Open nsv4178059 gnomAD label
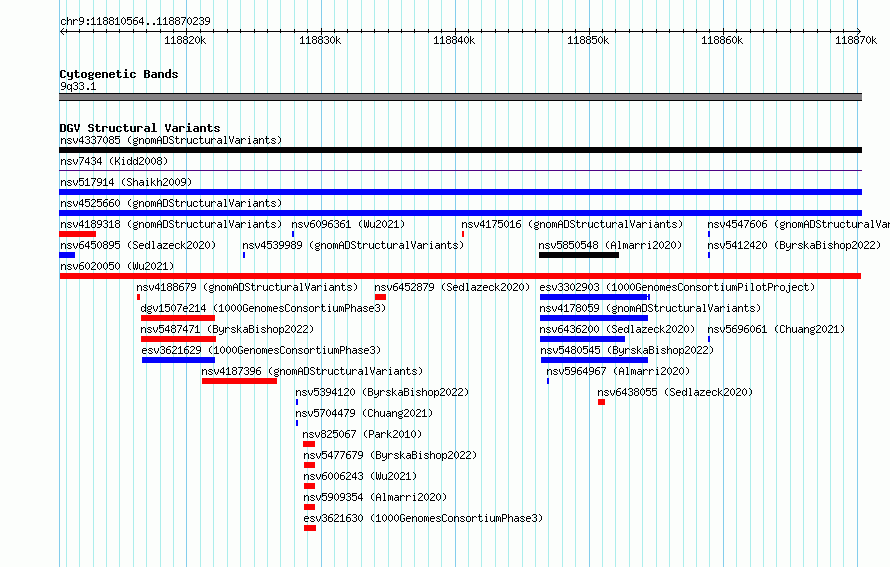The image size is (890, 567). pyautogui.click(x=650, y=308)
